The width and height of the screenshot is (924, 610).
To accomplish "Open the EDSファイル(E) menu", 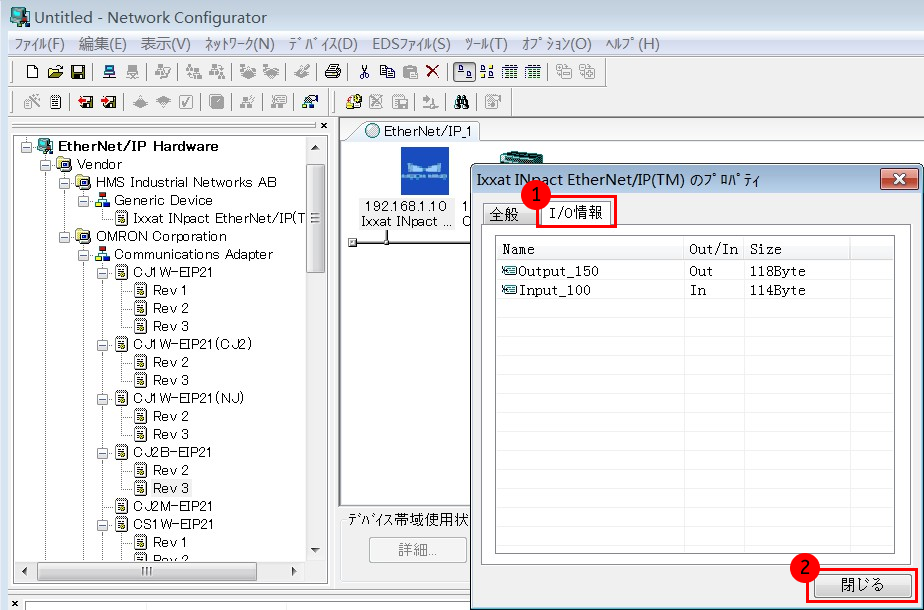I will click(x=414, y=44).
